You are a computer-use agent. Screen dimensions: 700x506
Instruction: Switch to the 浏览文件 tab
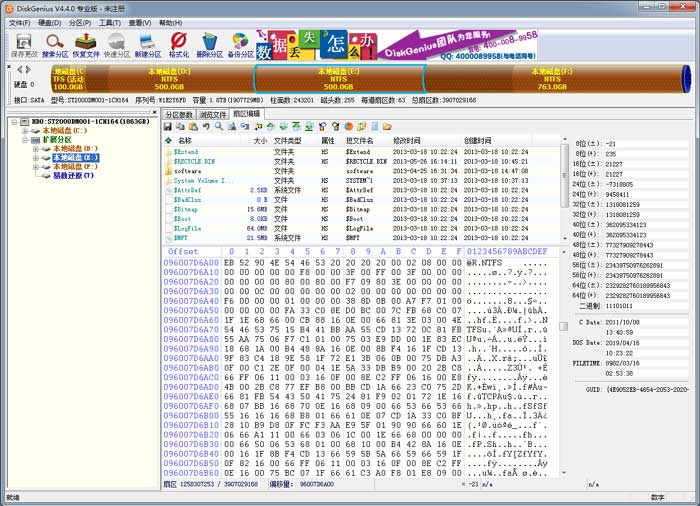point(212,115)
